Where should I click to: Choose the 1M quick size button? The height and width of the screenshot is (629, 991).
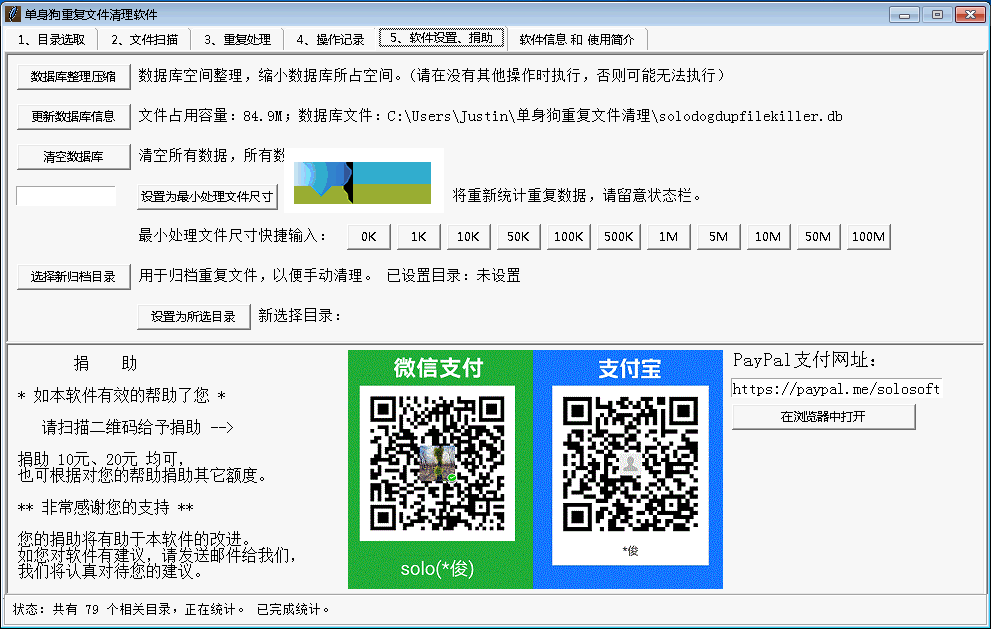[668, 236]
